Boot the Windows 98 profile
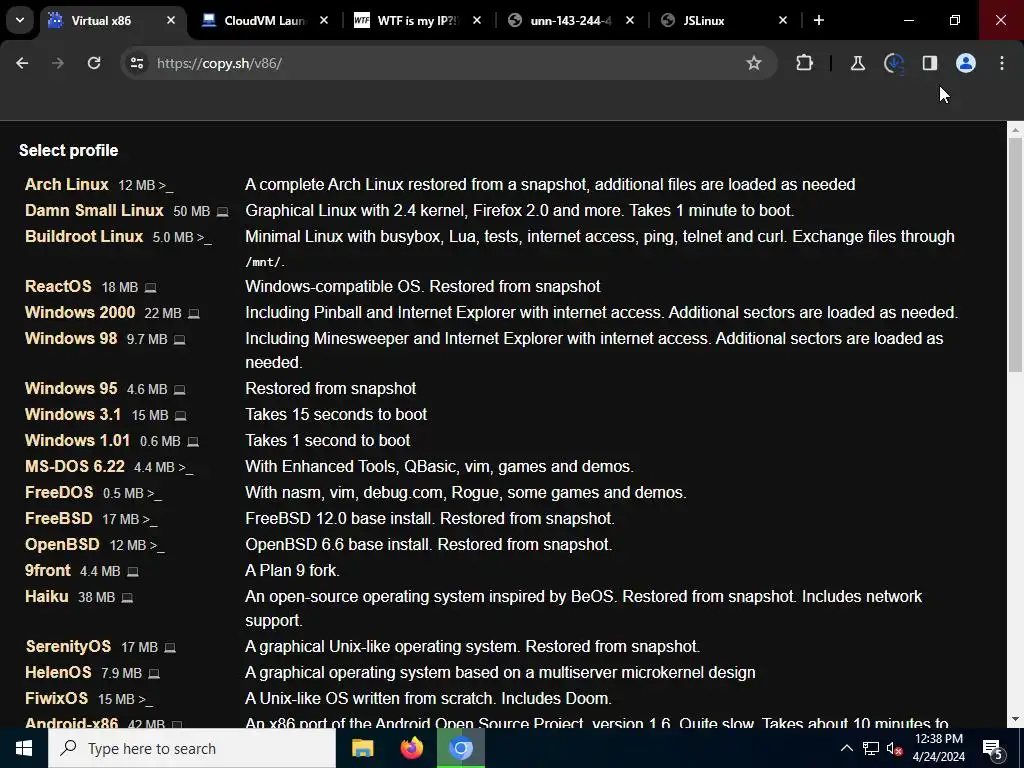 click(x=71, y=338)
